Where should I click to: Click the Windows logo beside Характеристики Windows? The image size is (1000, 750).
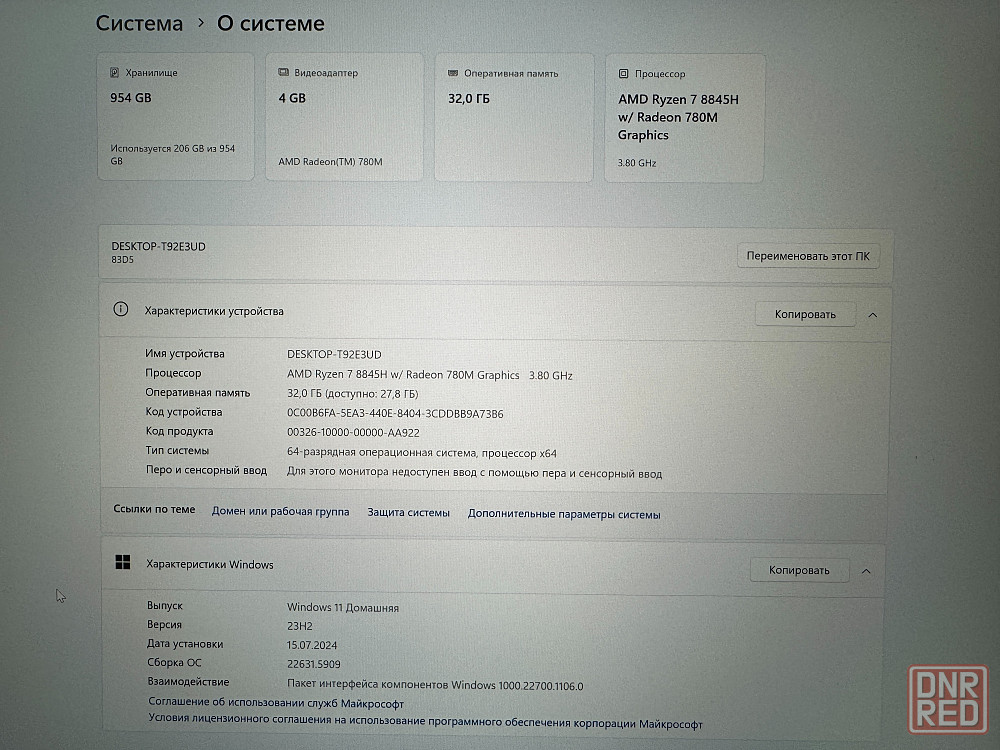pyautogui.click(x=123, y=564)
